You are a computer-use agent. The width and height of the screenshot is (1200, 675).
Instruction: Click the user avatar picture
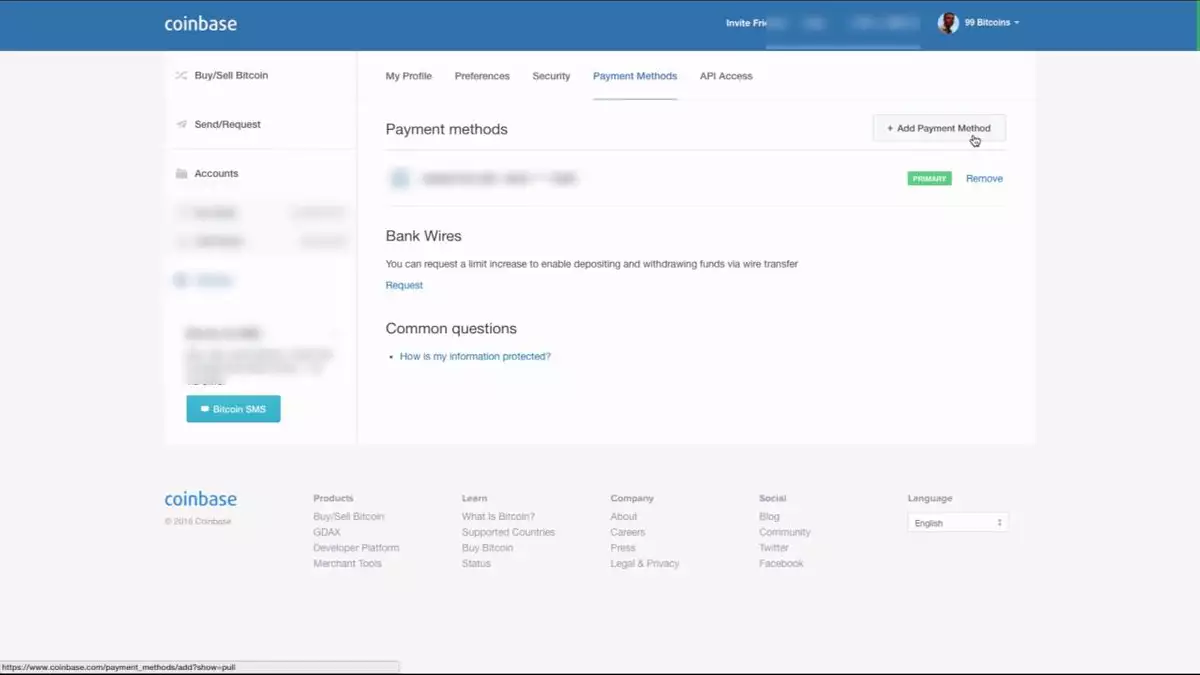pos(948,23)
